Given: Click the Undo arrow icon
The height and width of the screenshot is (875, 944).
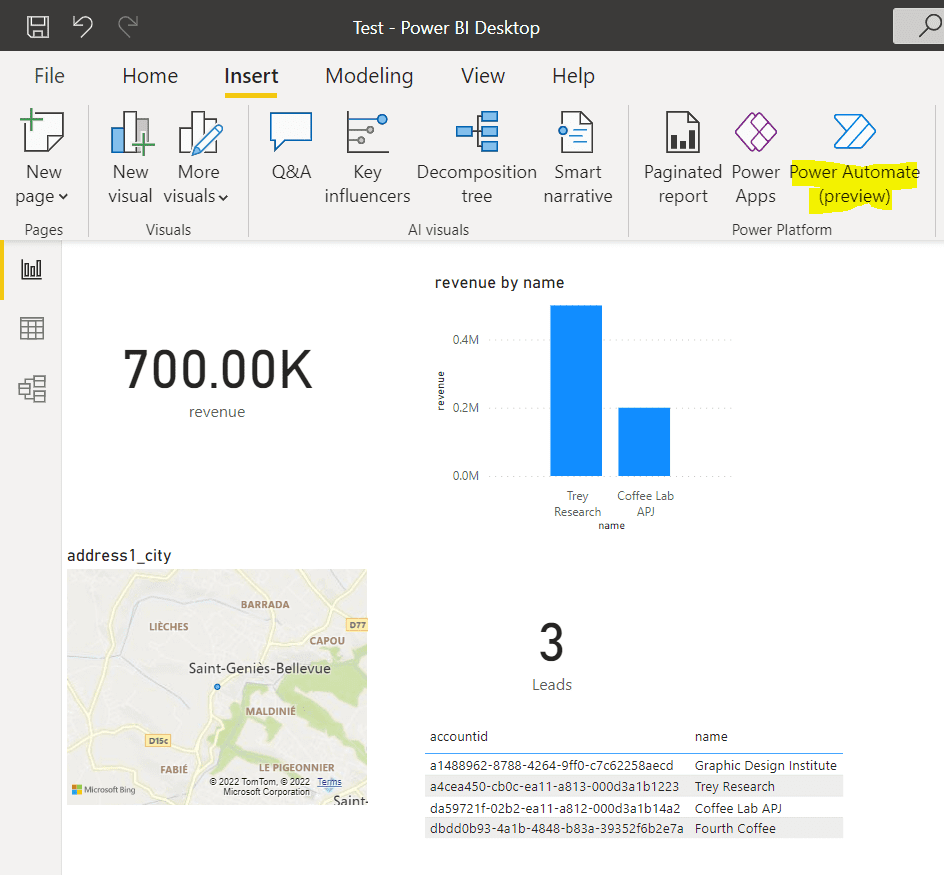Looking at the screenshot, I should [82, 26].
